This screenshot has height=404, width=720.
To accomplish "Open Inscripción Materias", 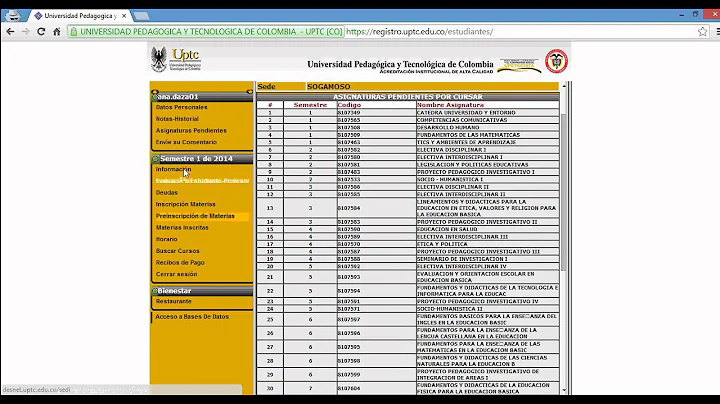I will point(186,204).
